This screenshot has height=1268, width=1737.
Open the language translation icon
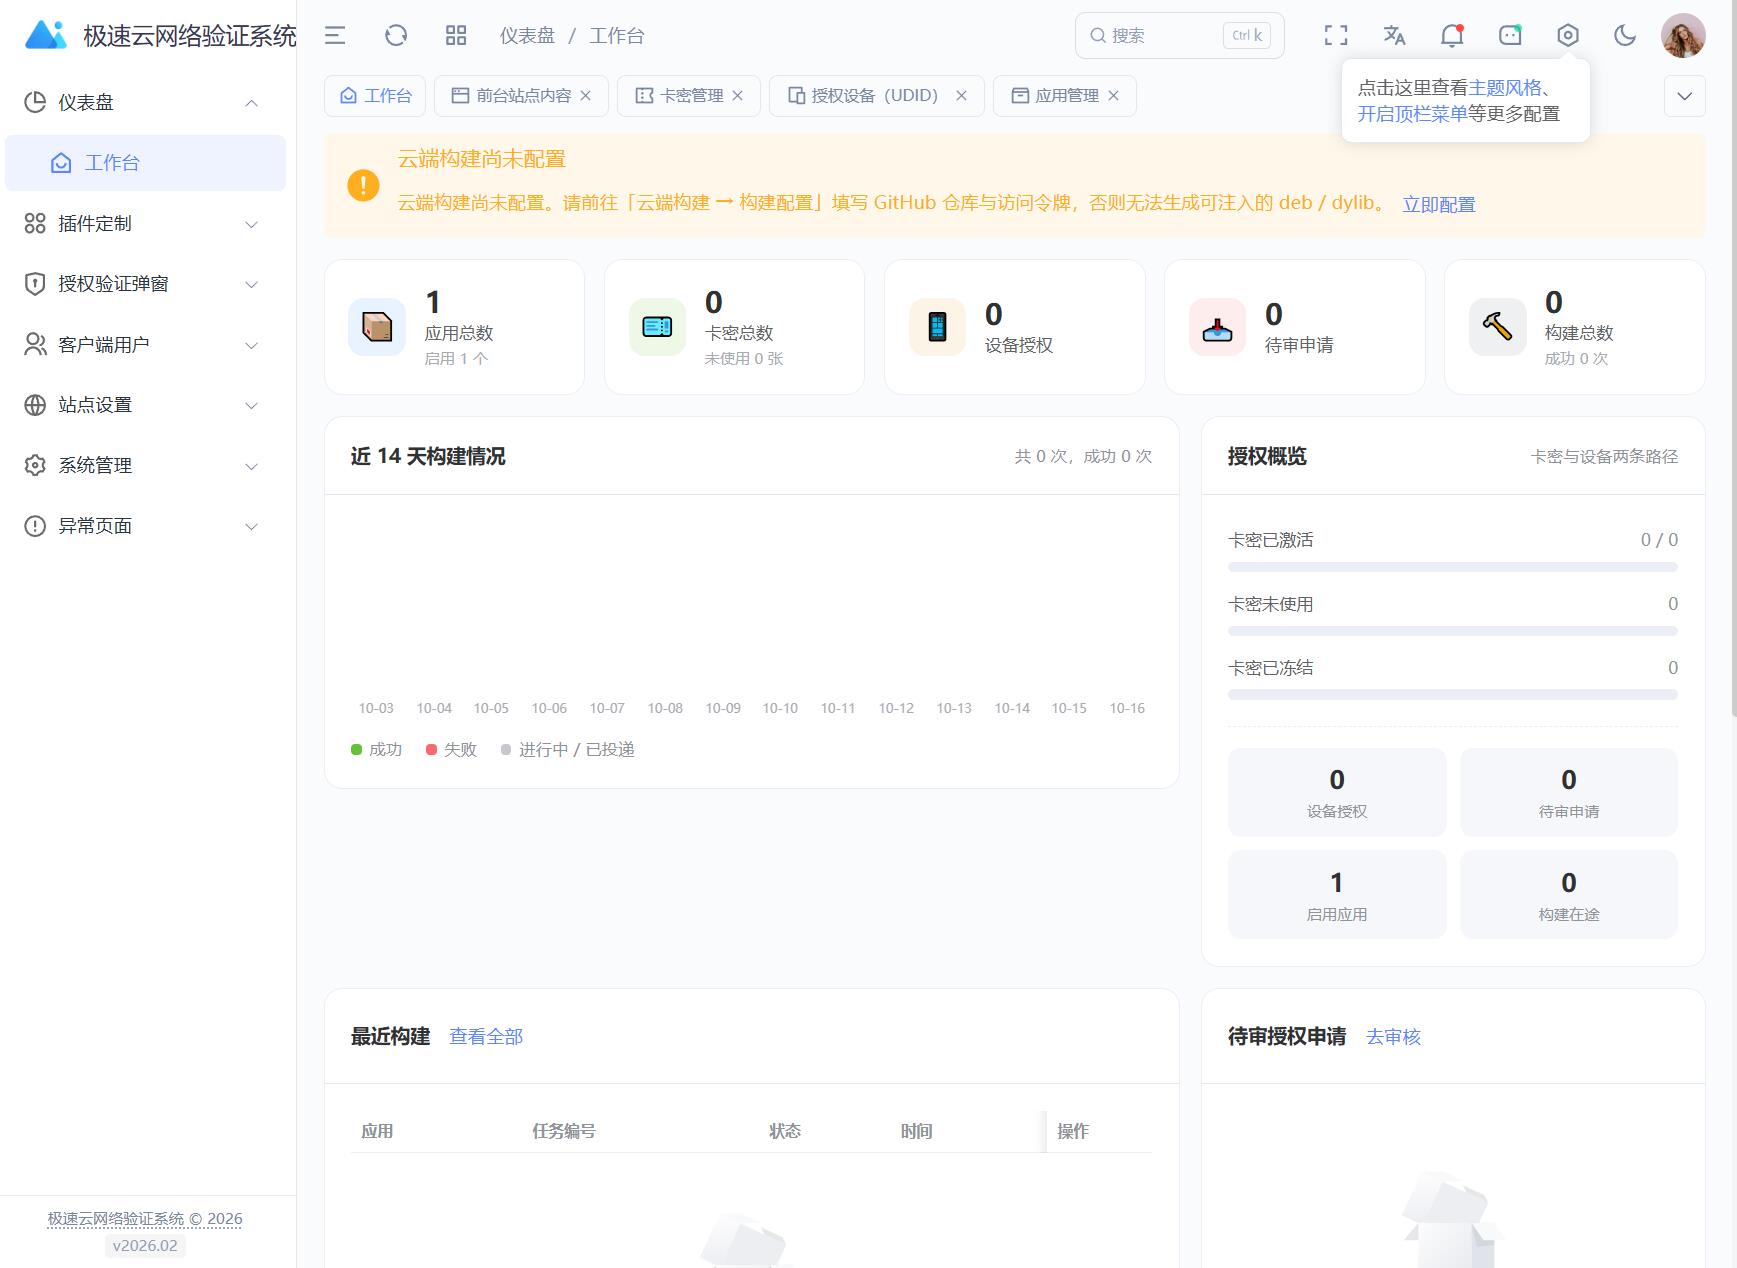click(1394, 36)
